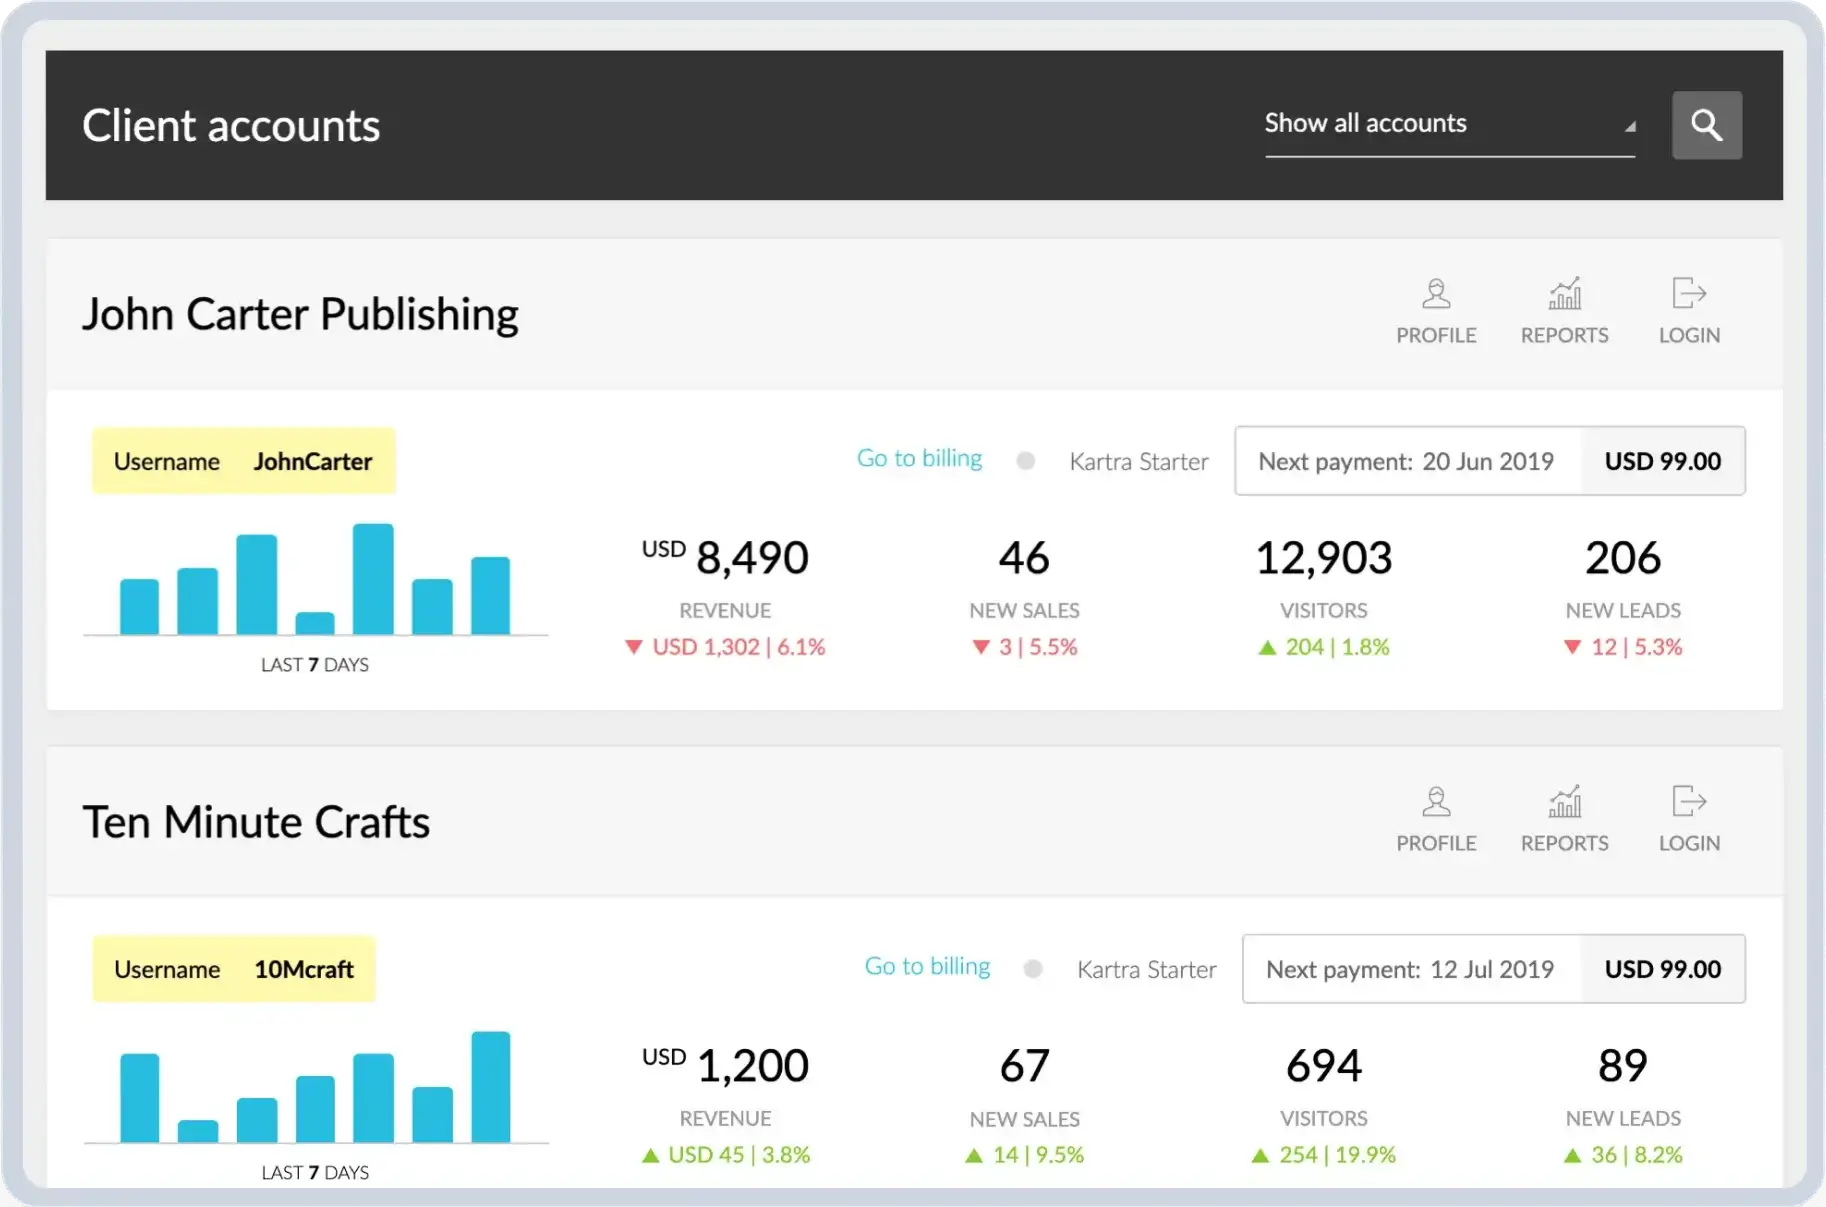Image resolution: width=1826 pixels, height=1207 pixels.
Task: Open John Carter Publishing reports icon
Action: (1564, 295)
